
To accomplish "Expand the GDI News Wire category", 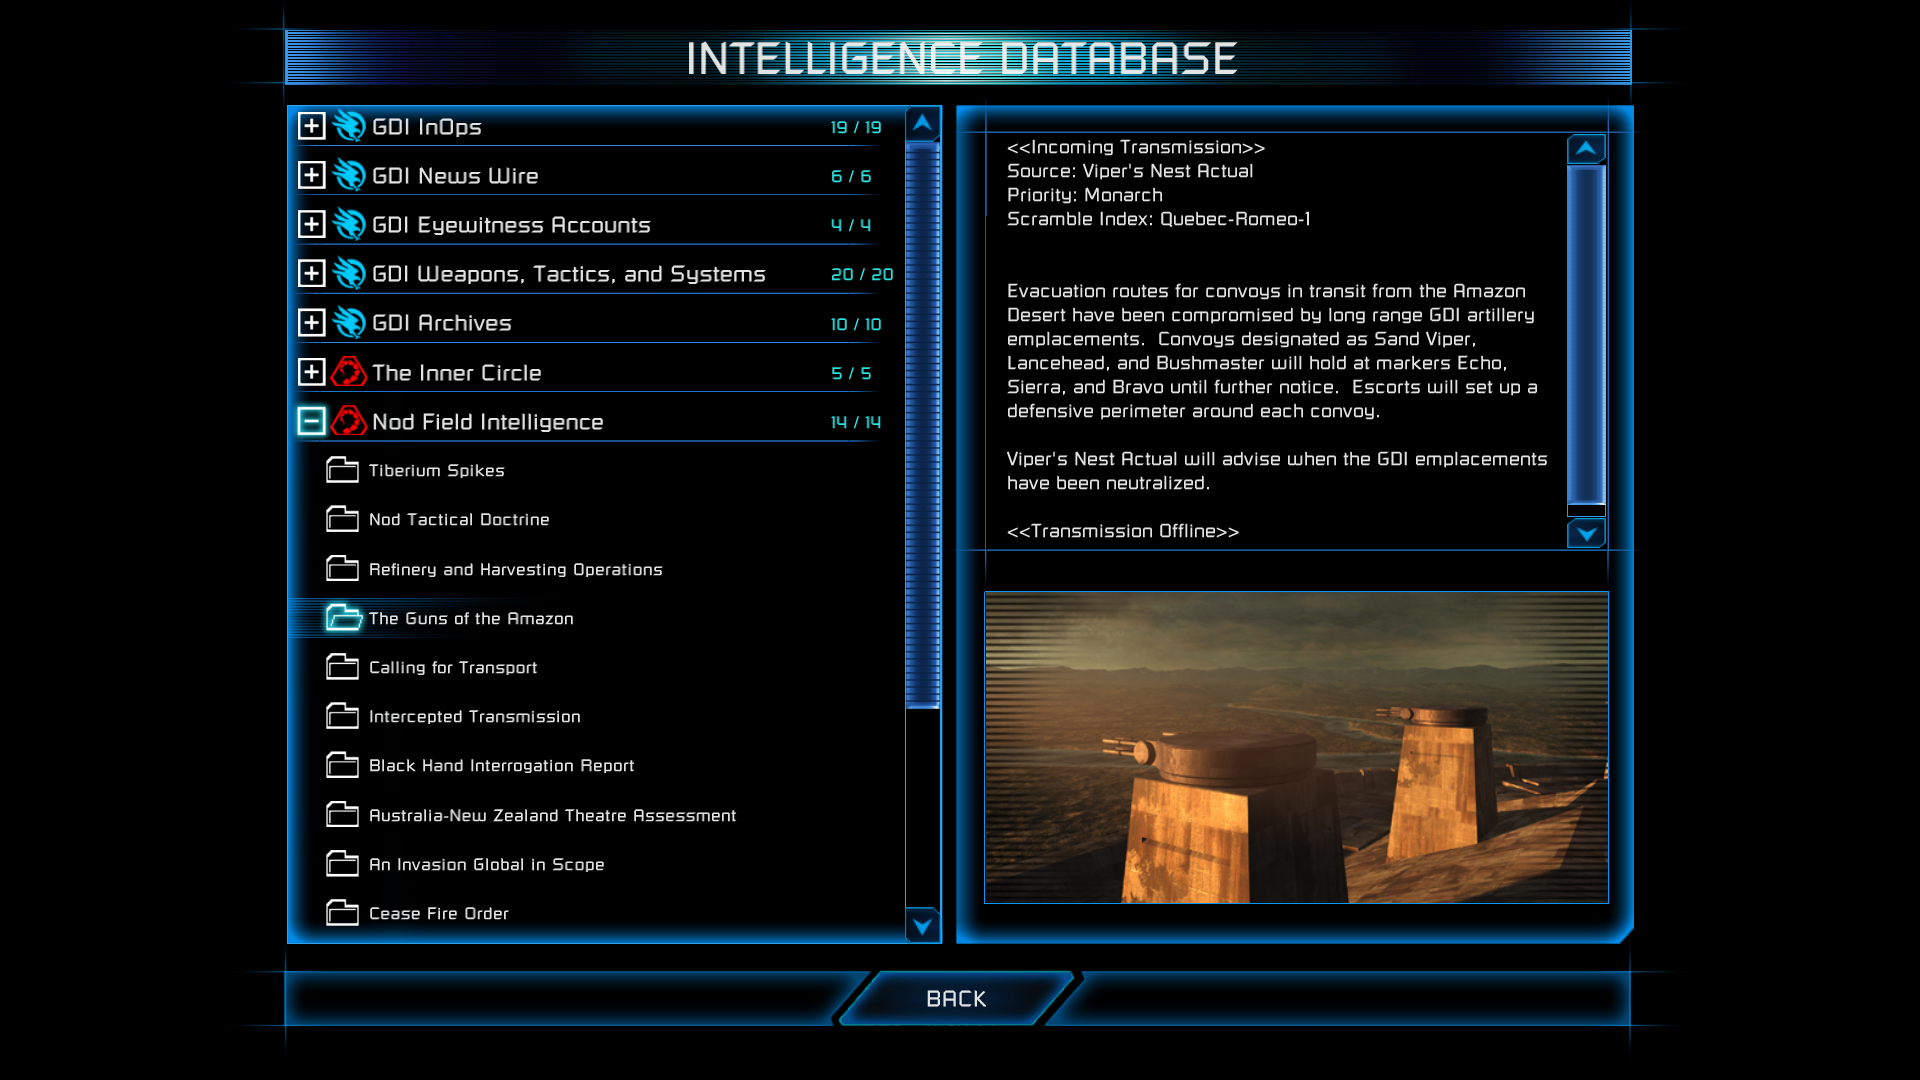I will [311, 175].
